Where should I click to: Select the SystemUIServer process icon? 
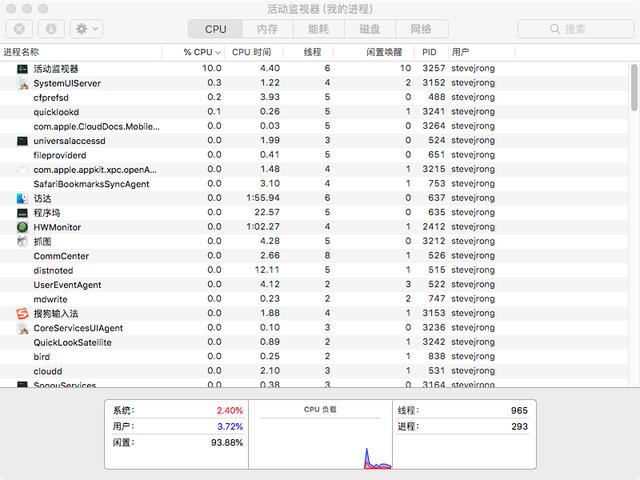click(22, 83)
